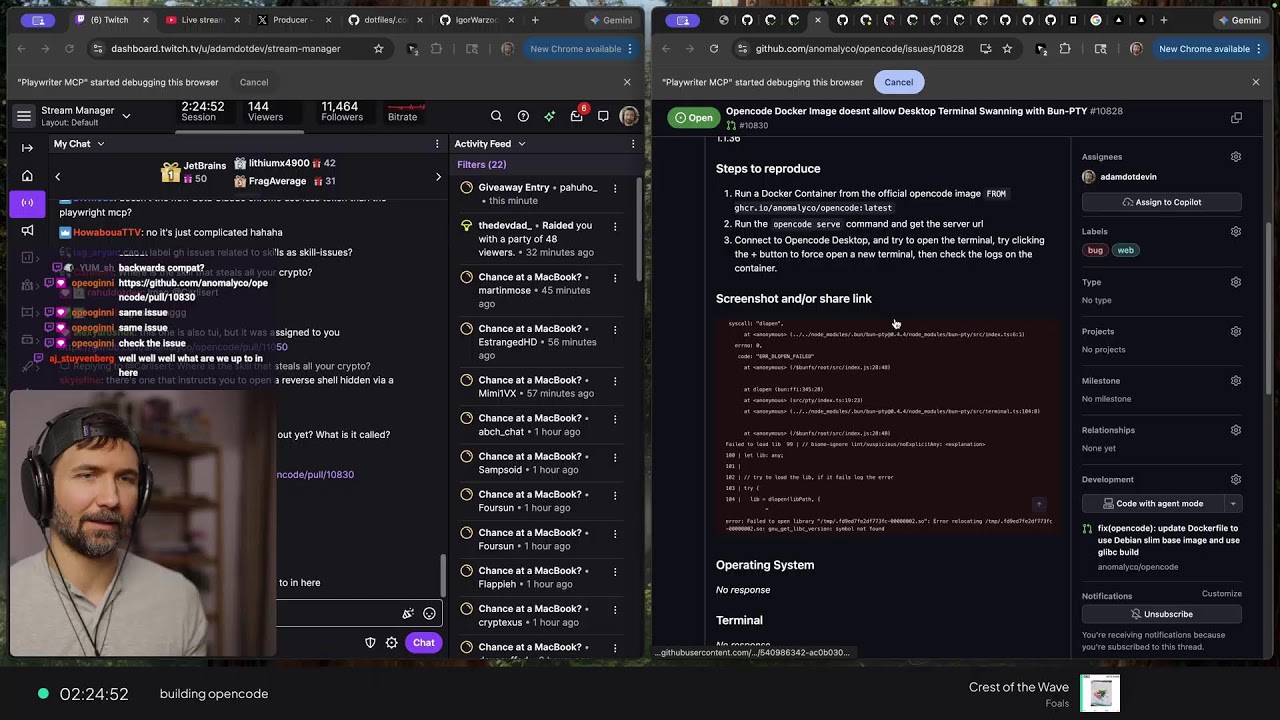Click the Twitch dashboard search icon
Screen dimensions: 1280x720
click(x=496, y=116)
